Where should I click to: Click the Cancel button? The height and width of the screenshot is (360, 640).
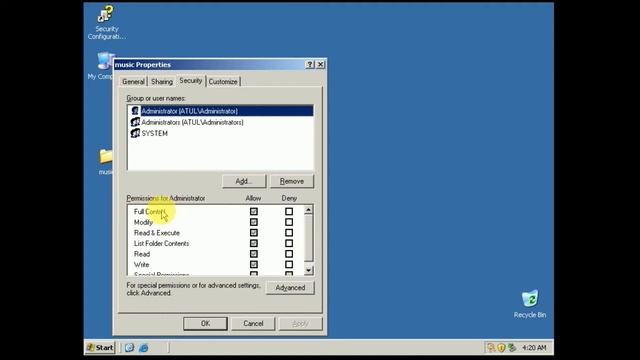coord(253,323)
